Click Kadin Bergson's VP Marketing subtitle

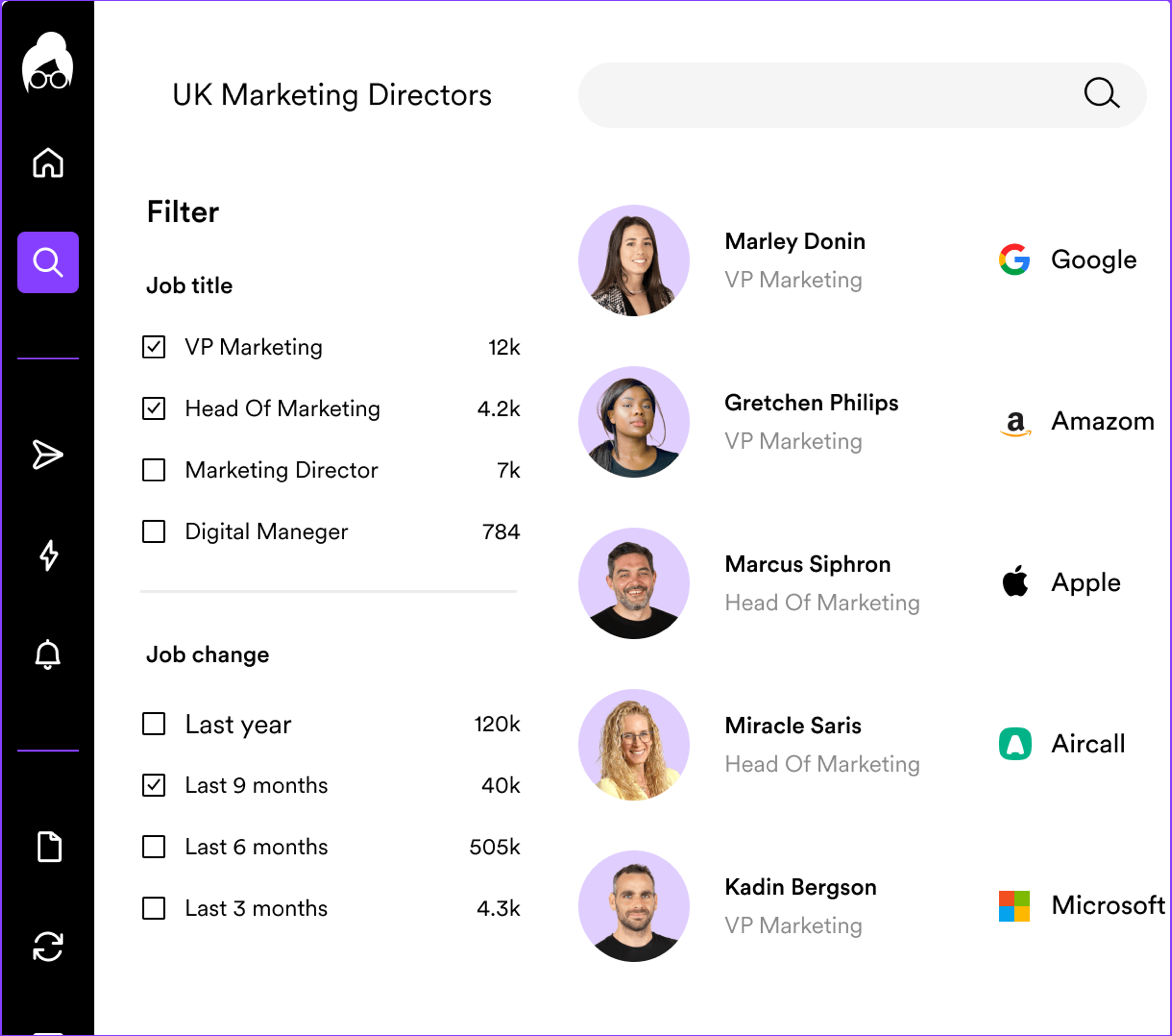793,925
